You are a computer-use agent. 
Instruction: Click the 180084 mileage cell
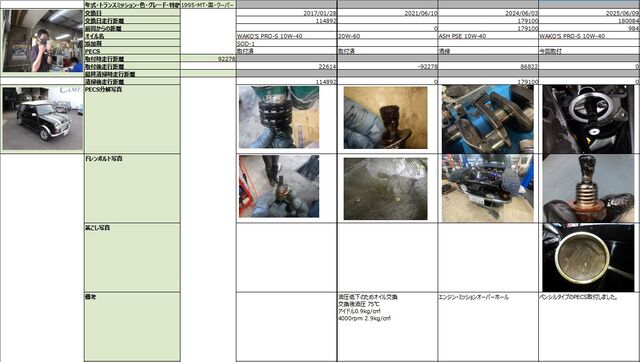(589, 20)
